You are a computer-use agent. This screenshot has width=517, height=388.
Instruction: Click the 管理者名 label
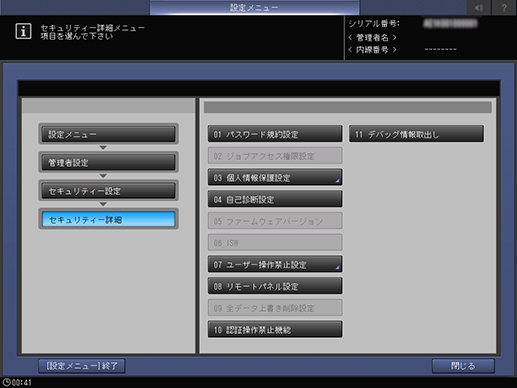[x=372, y=37]
